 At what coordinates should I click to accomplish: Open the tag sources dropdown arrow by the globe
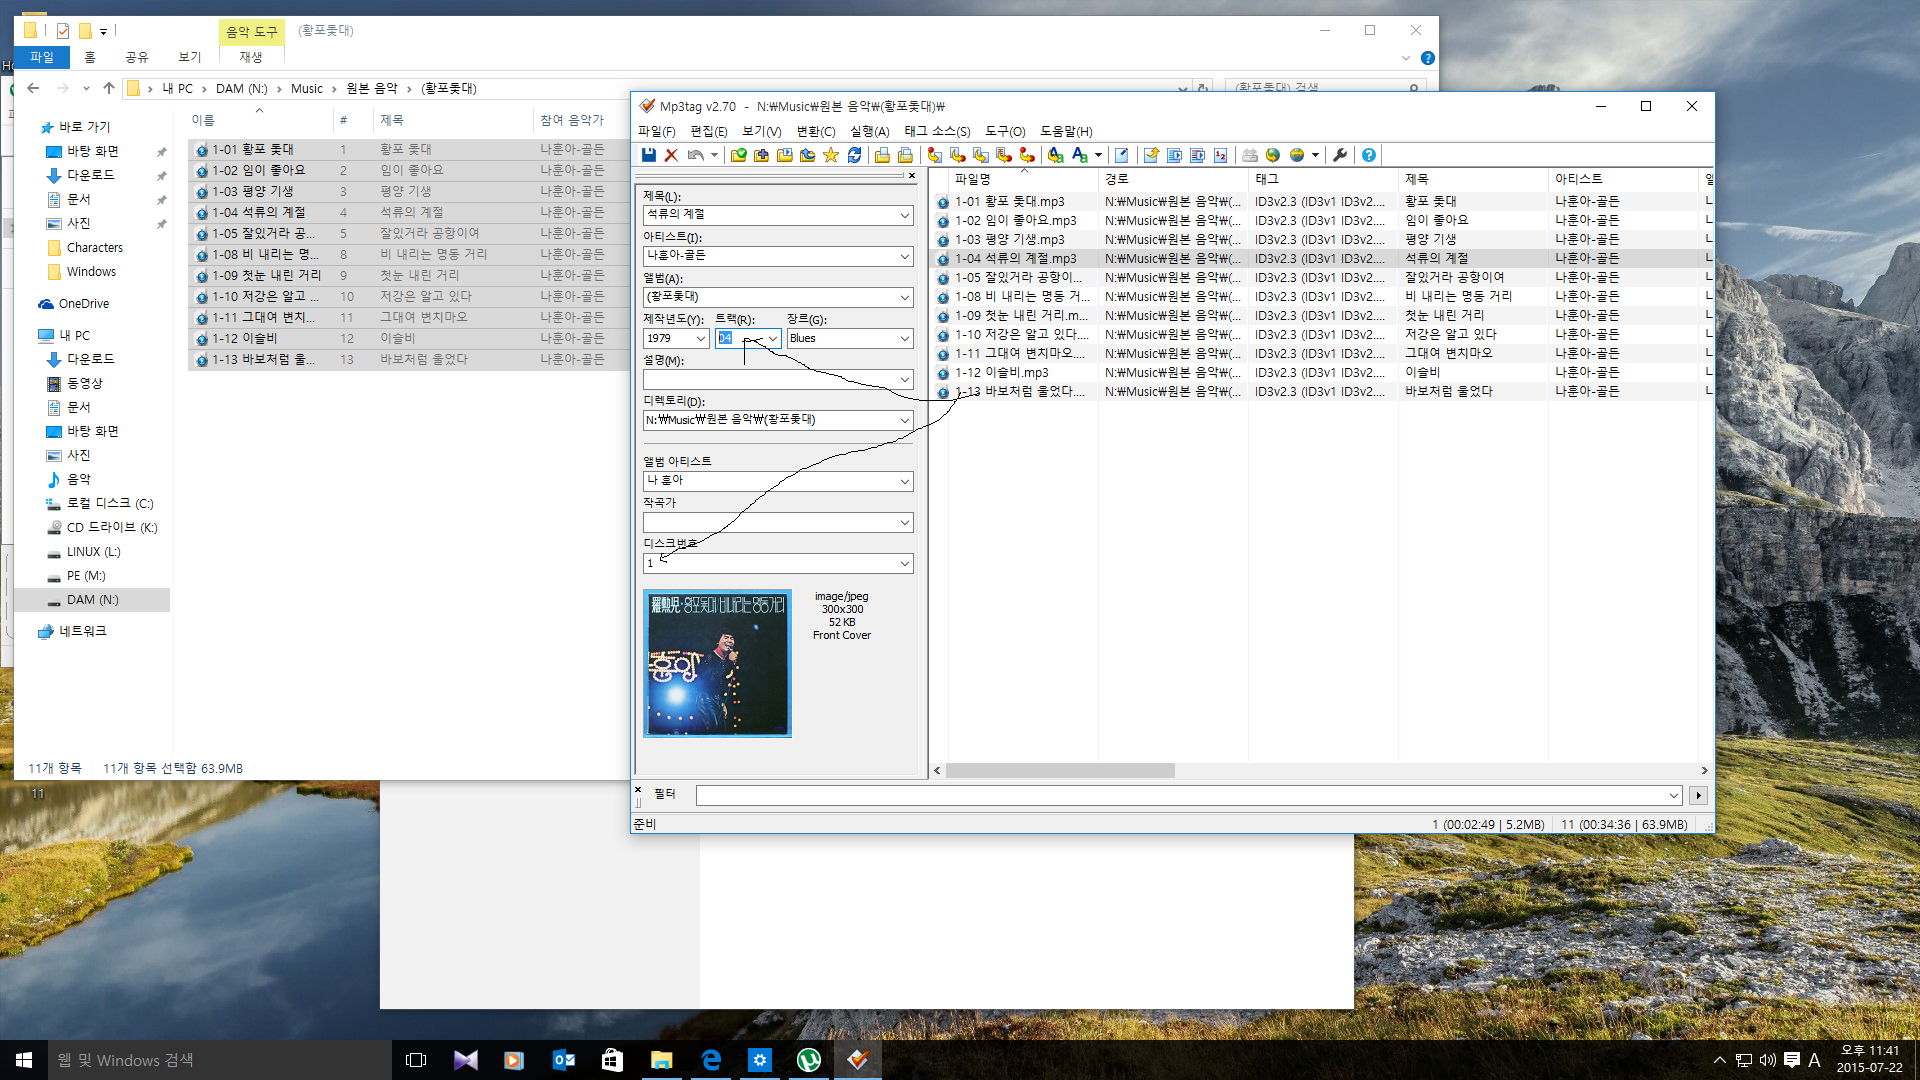1315,155
